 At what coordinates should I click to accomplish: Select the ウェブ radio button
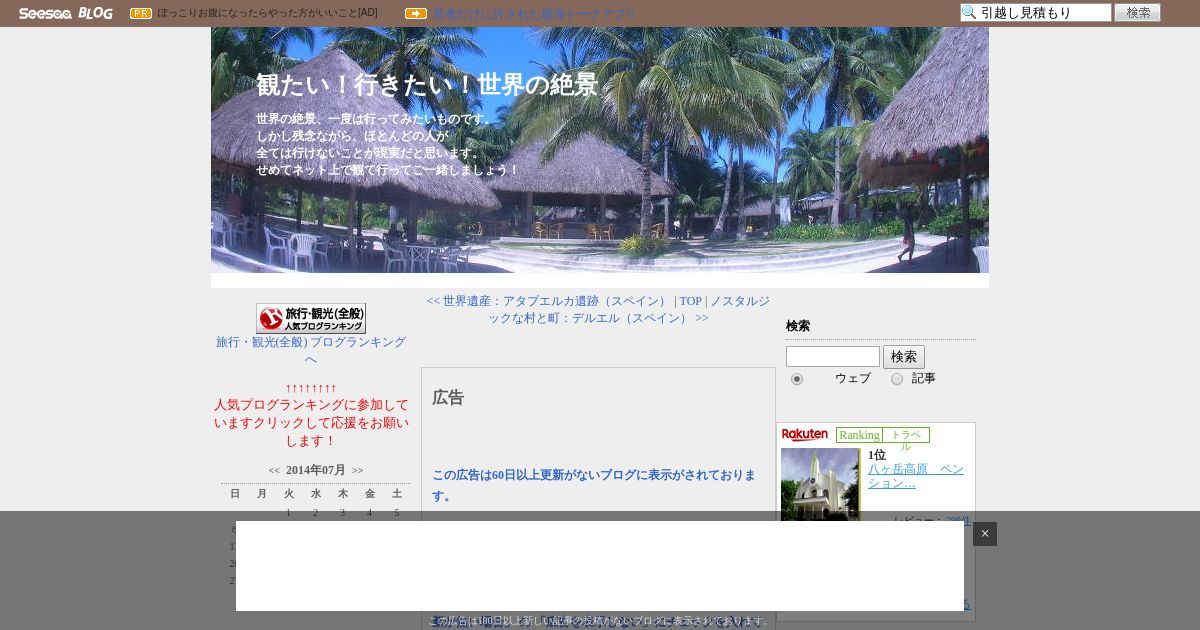[x=797, y=379]
